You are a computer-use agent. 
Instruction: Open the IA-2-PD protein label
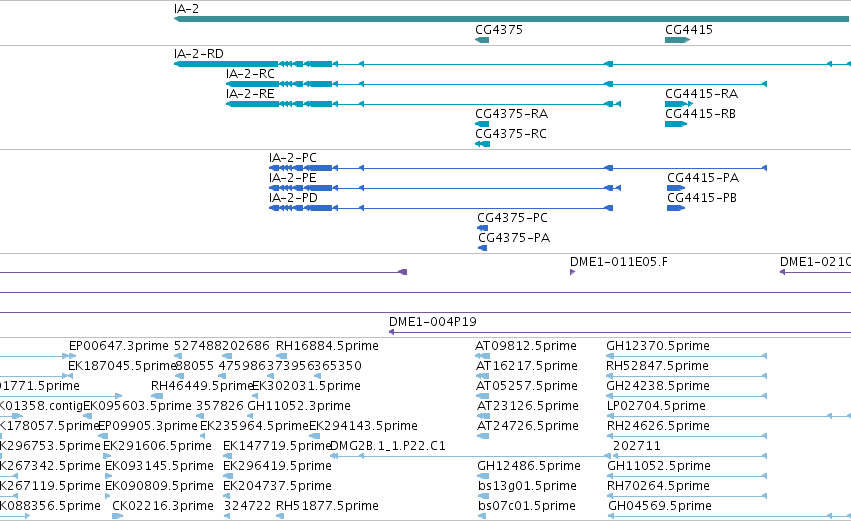point(293,198)
